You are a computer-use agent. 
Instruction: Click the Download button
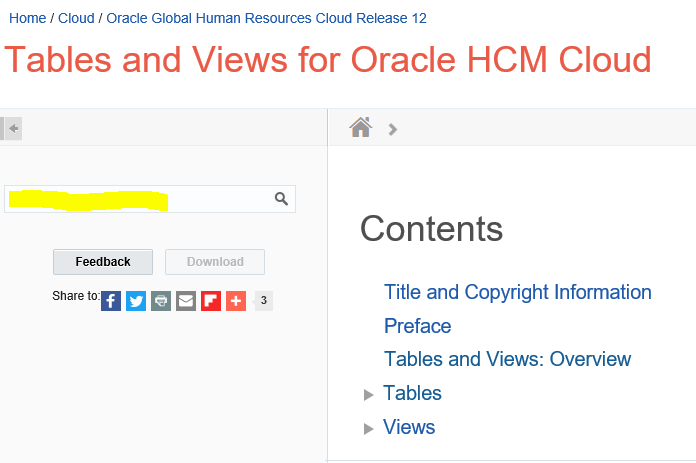[215, 262]
